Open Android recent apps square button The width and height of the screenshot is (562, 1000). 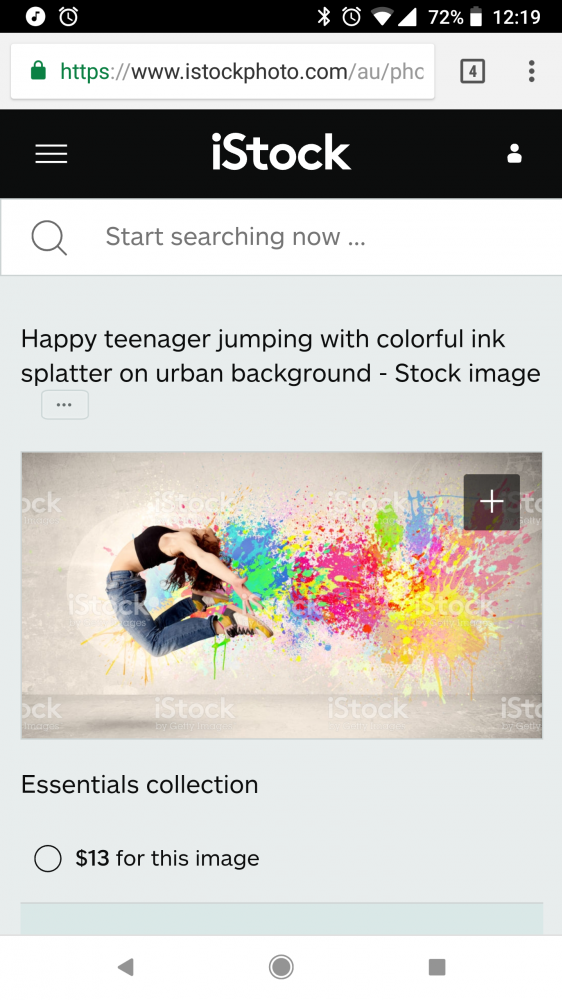click(437, 967)
